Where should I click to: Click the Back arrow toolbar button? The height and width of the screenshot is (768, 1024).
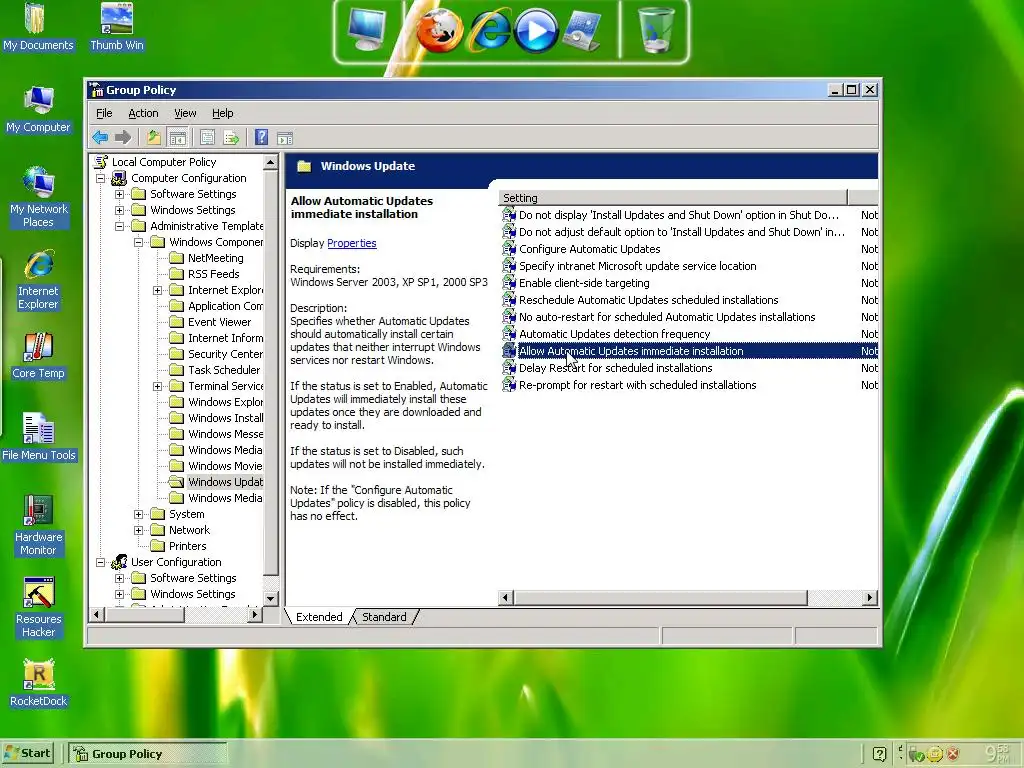pos(100,137)
